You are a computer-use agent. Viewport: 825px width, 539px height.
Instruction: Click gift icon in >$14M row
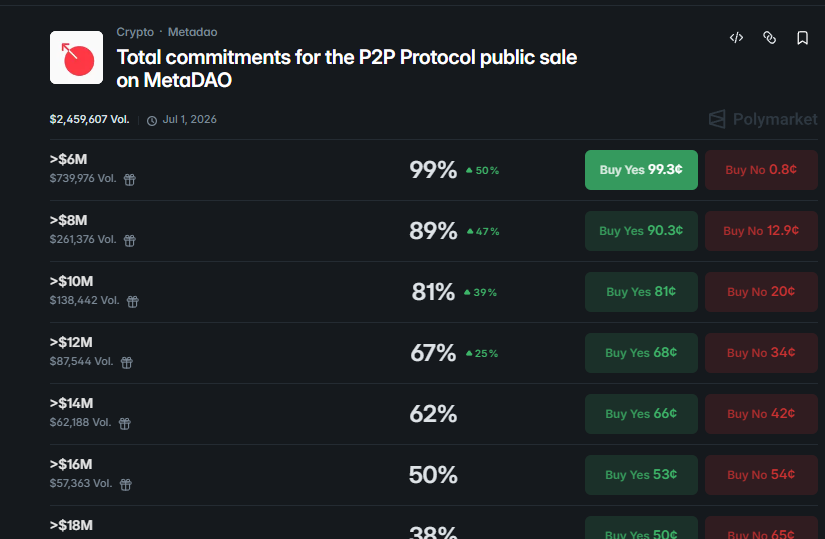pyautogui.click(x=125, y=423)
